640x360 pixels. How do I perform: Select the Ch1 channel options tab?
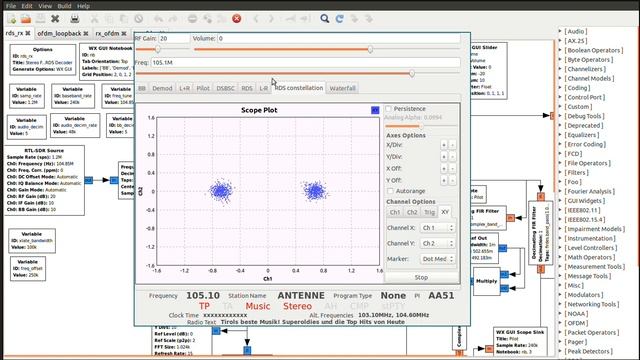click(x=395, y=212)
